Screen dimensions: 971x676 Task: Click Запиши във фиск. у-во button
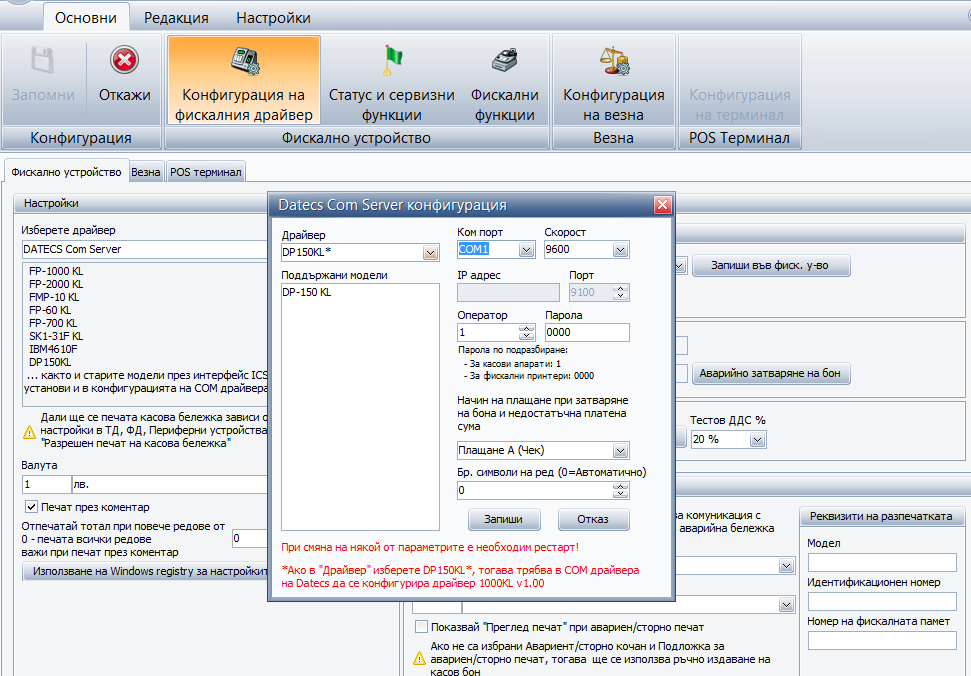pyautogui.click(x=771, y=266)
